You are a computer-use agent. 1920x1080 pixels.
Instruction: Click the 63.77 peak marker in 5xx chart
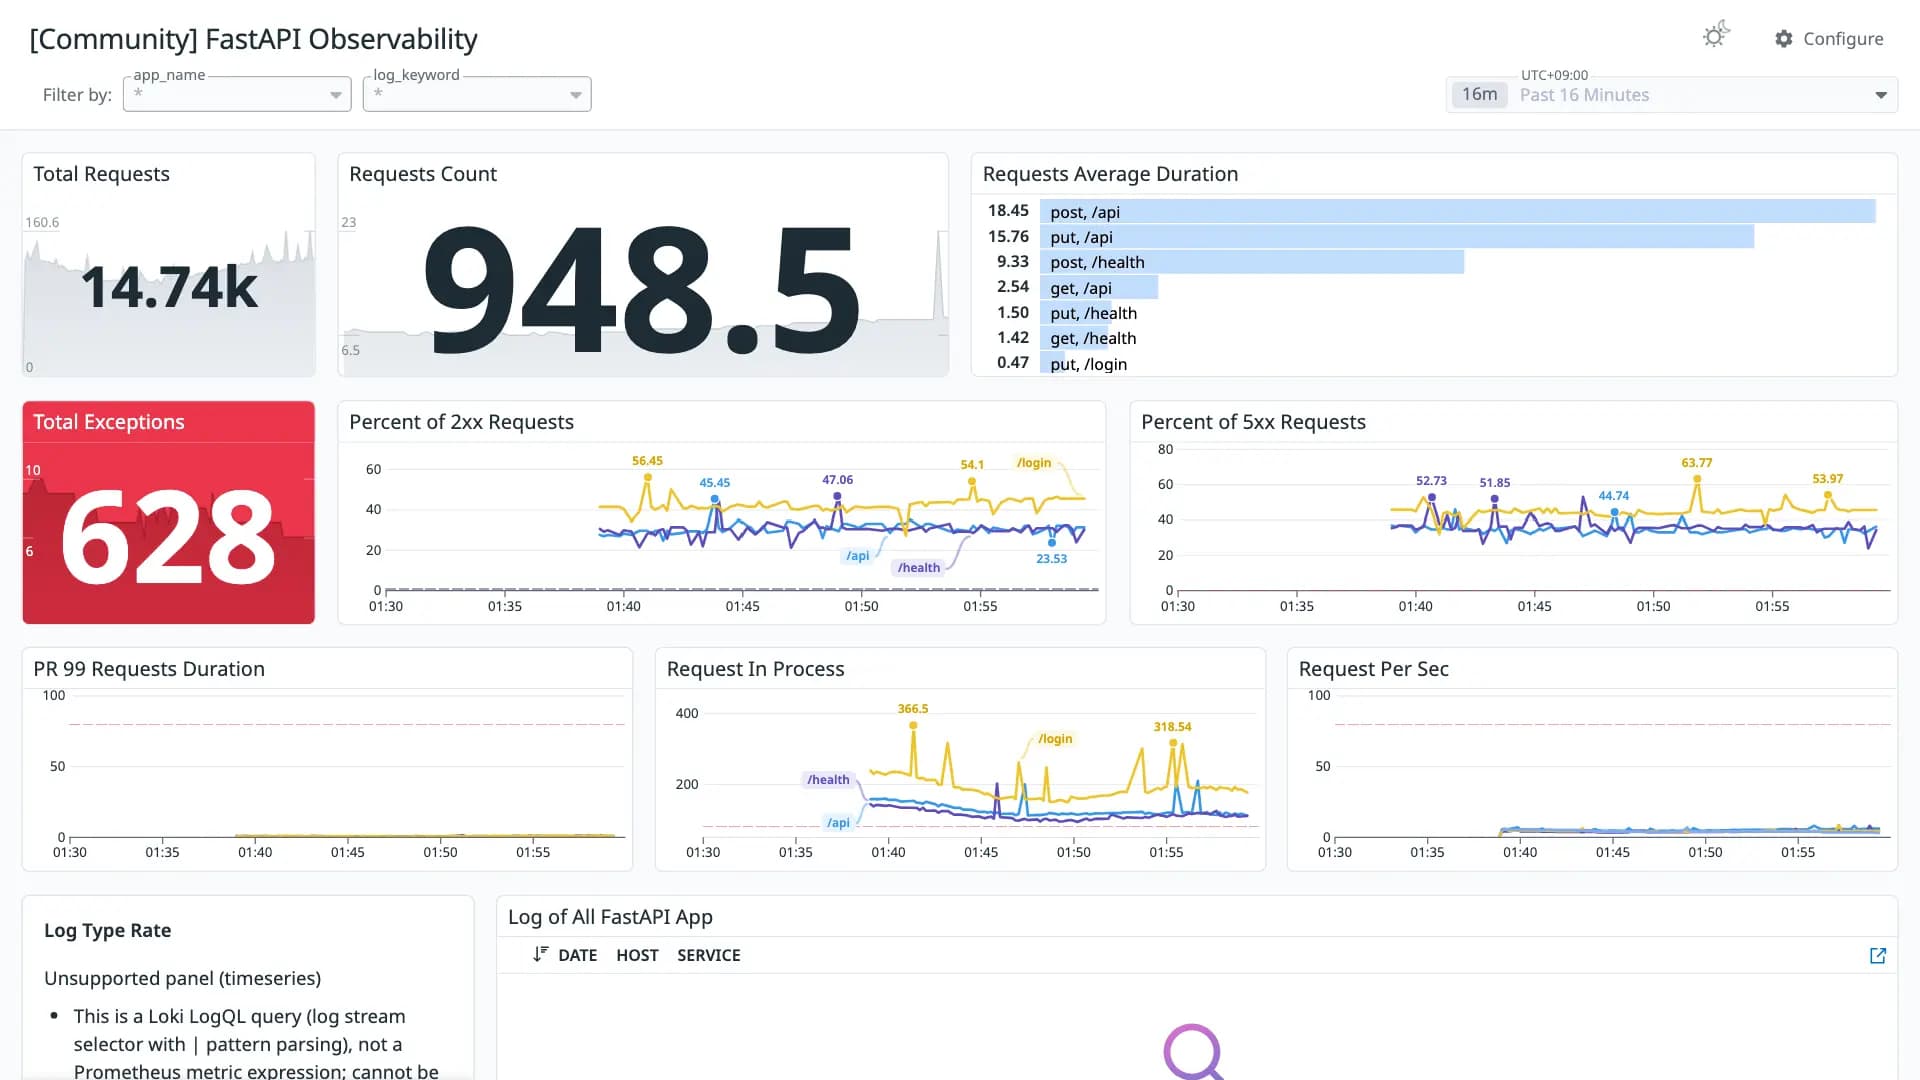pos(1697,479)
